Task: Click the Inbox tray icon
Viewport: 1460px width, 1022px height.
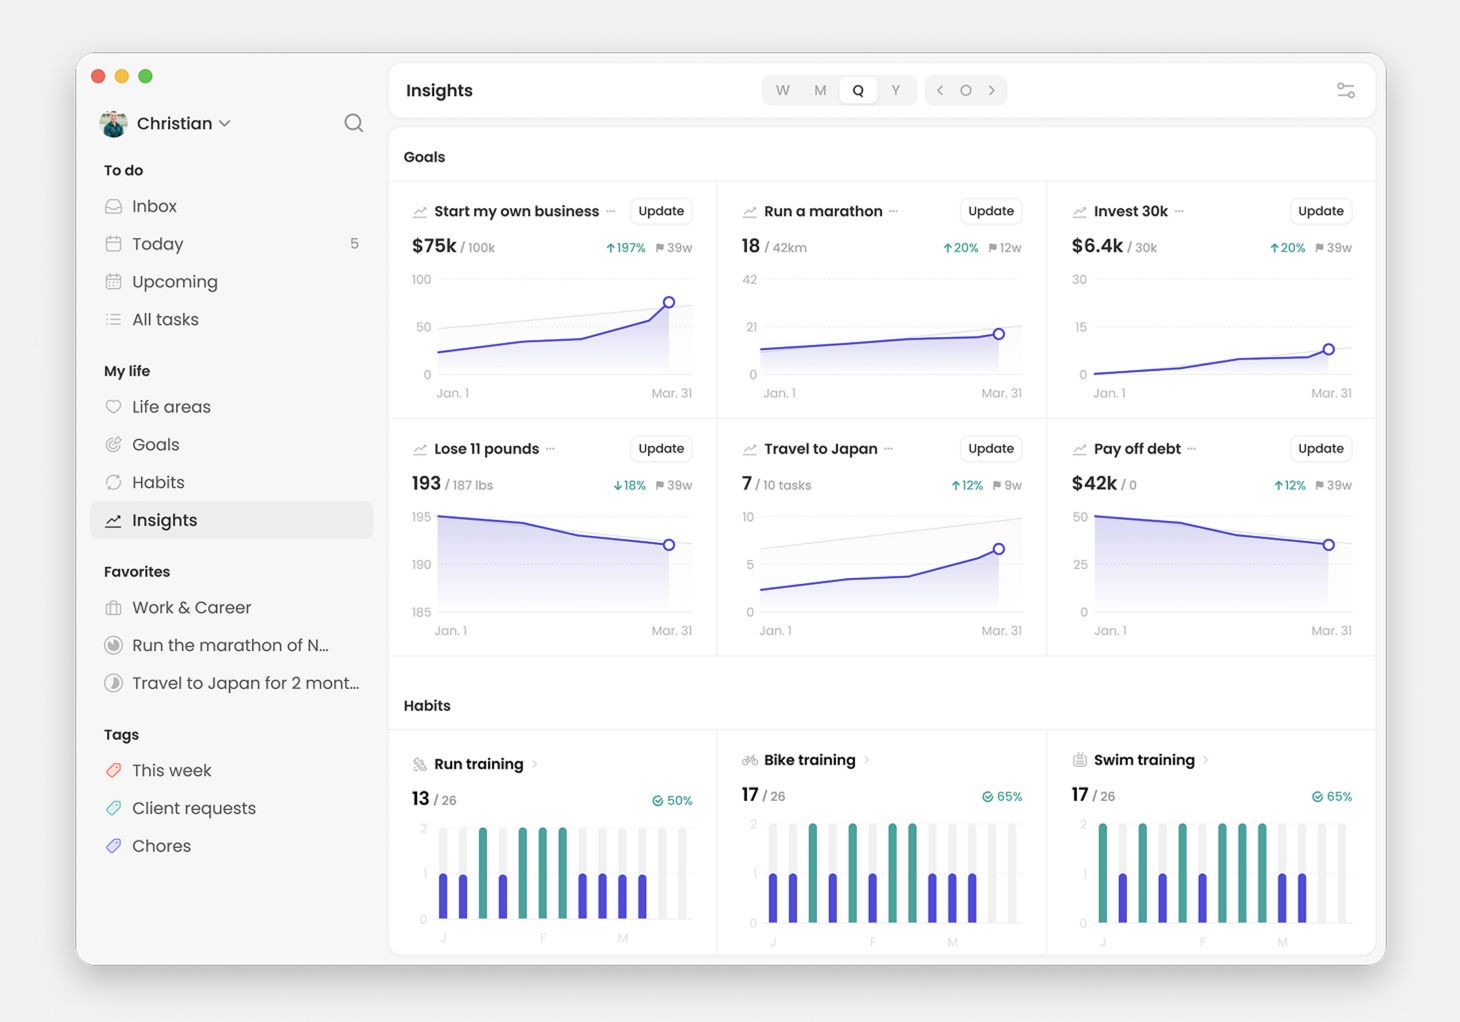Action: pos(114,206)
